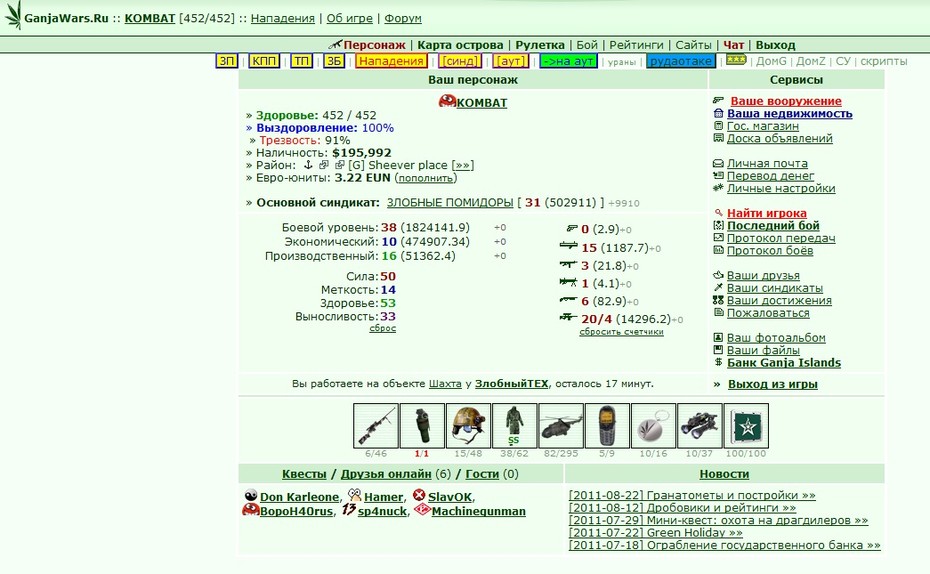
Task: Click the ЗБ shortcut button
Action: (334, 60)
